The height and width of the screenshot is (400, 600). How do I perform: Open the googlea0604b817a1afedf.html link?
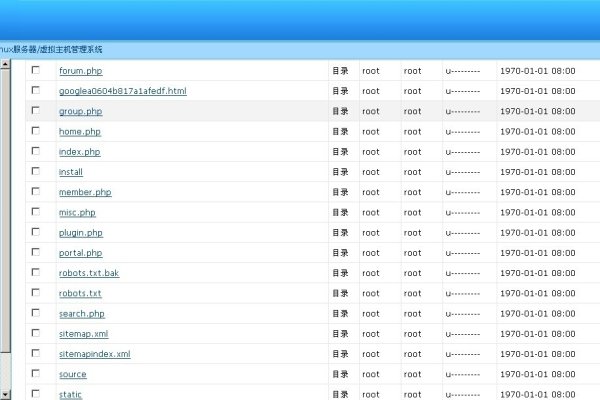[x=122, y=91]
